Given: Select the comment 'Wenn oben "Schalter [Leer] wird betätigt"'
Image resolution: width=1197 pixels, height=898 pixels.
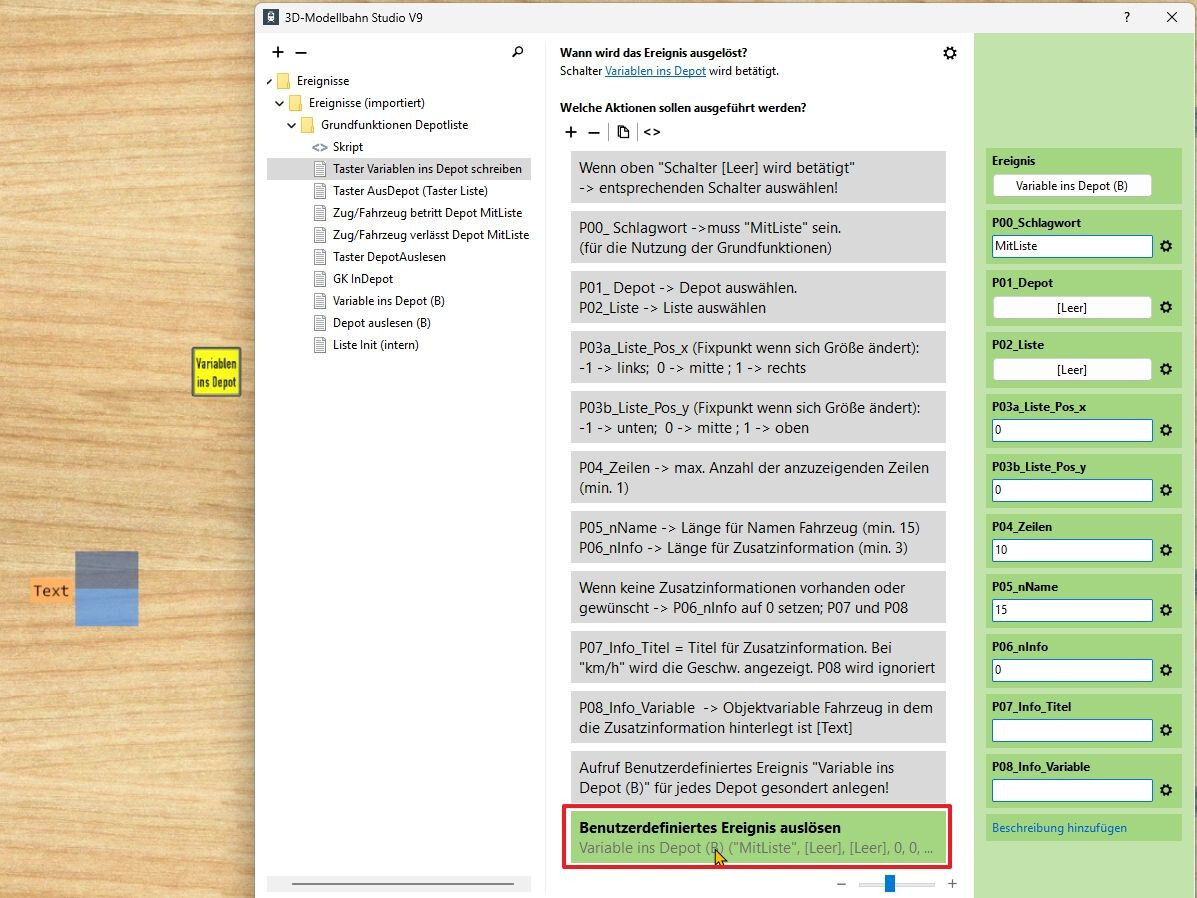Looking at the screenshot, I should (757, 177).
